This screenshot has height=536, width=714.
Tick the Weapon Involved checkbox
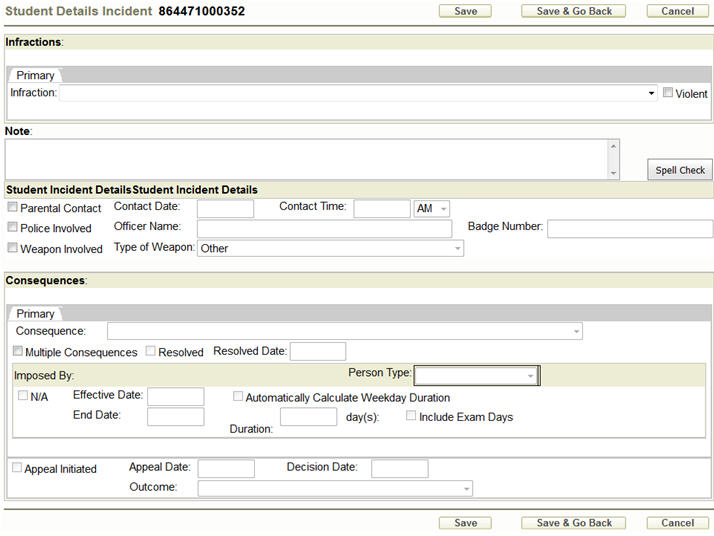coord(12,248)
